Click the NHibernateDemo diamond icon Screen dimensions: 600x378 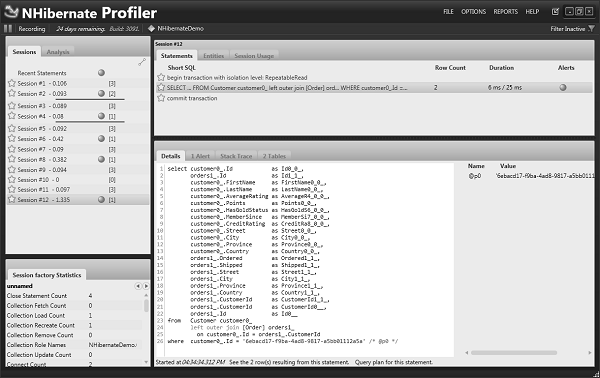tap(152, 28)
